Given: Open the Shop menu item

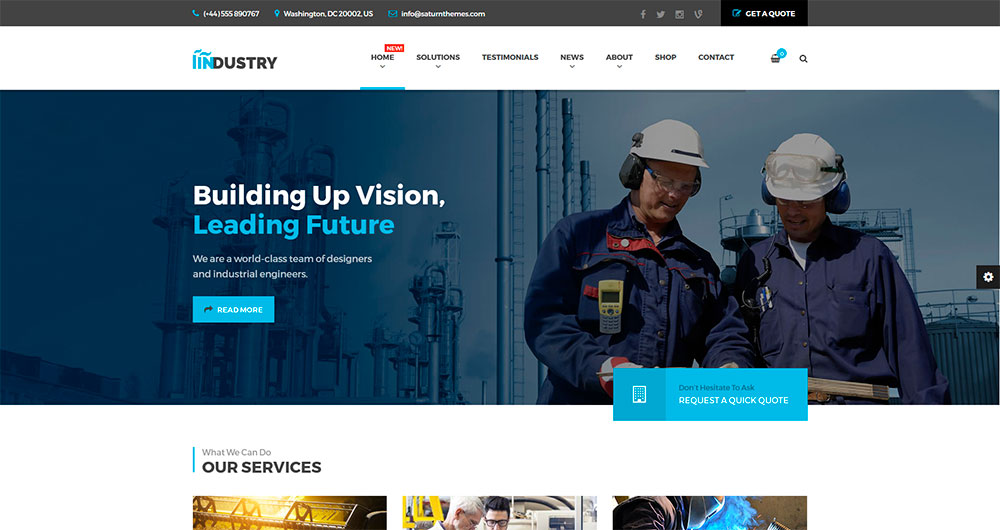Looking at the screenshot, I should [x=665, y=57].
